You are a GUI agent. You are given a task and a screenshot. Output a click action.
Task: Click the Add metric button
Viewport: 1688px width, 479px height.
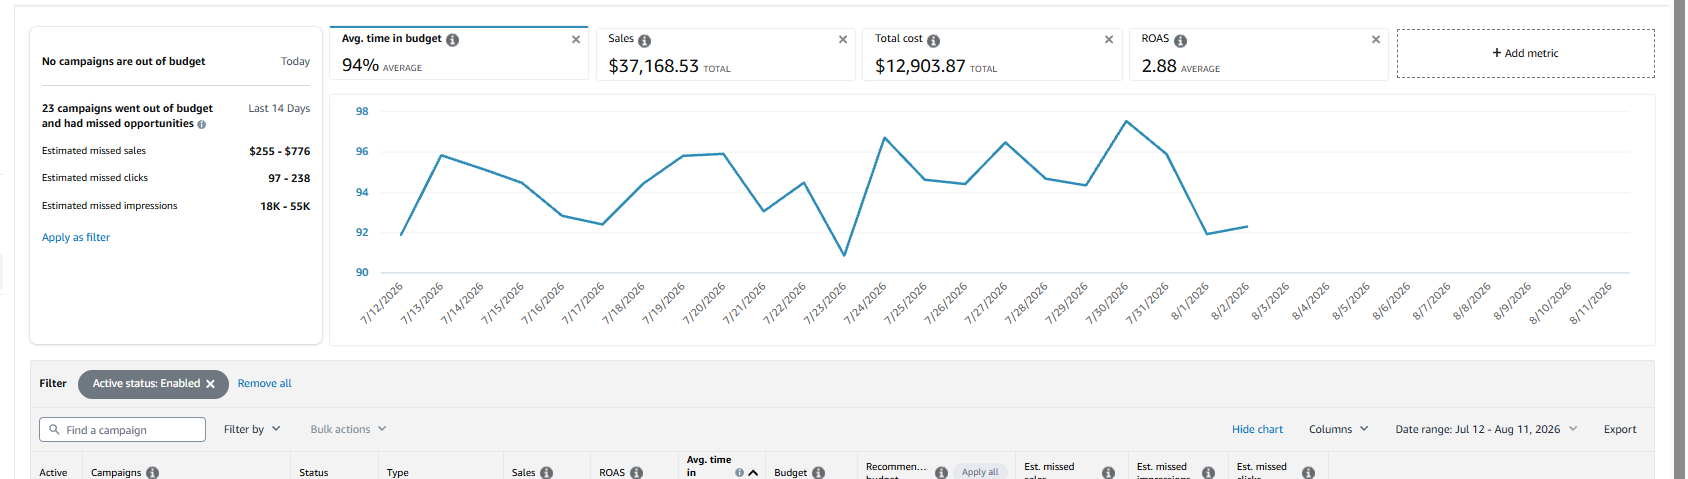1526,54
